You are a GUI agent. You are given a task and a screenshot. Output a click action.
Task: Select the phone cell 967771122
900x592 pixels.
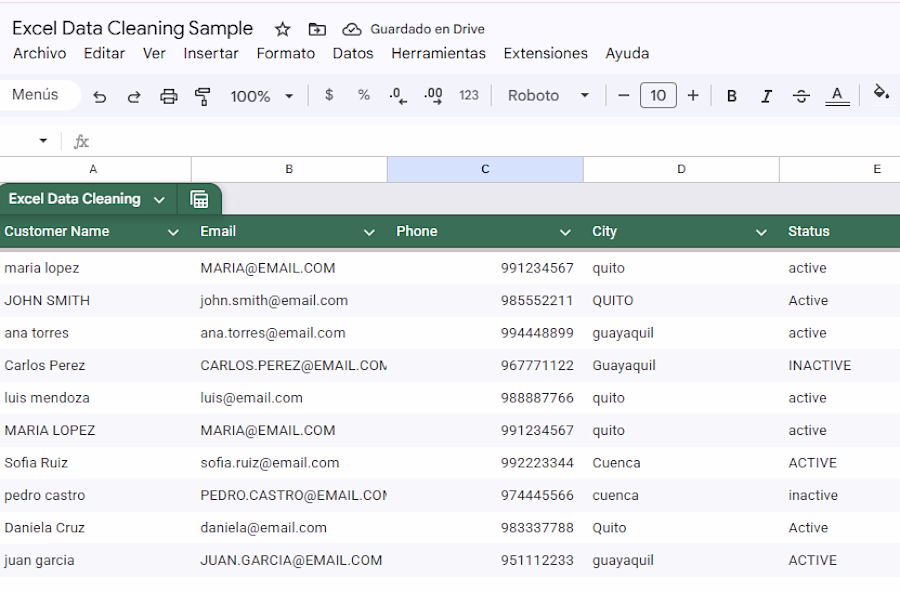coord(485,365)
